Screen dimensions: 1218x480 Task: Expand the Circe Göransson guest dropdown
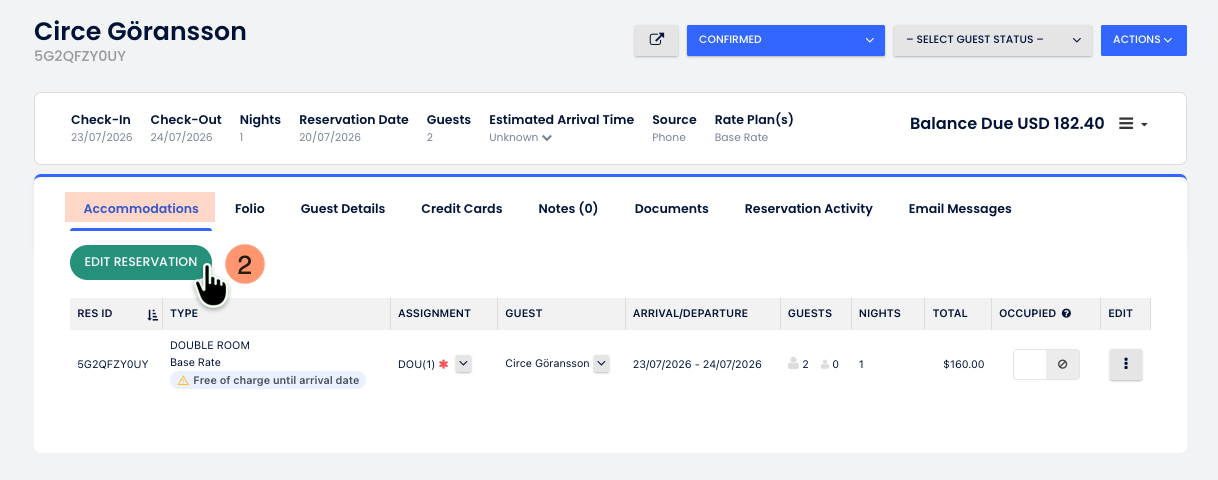(x=601, y=365)
